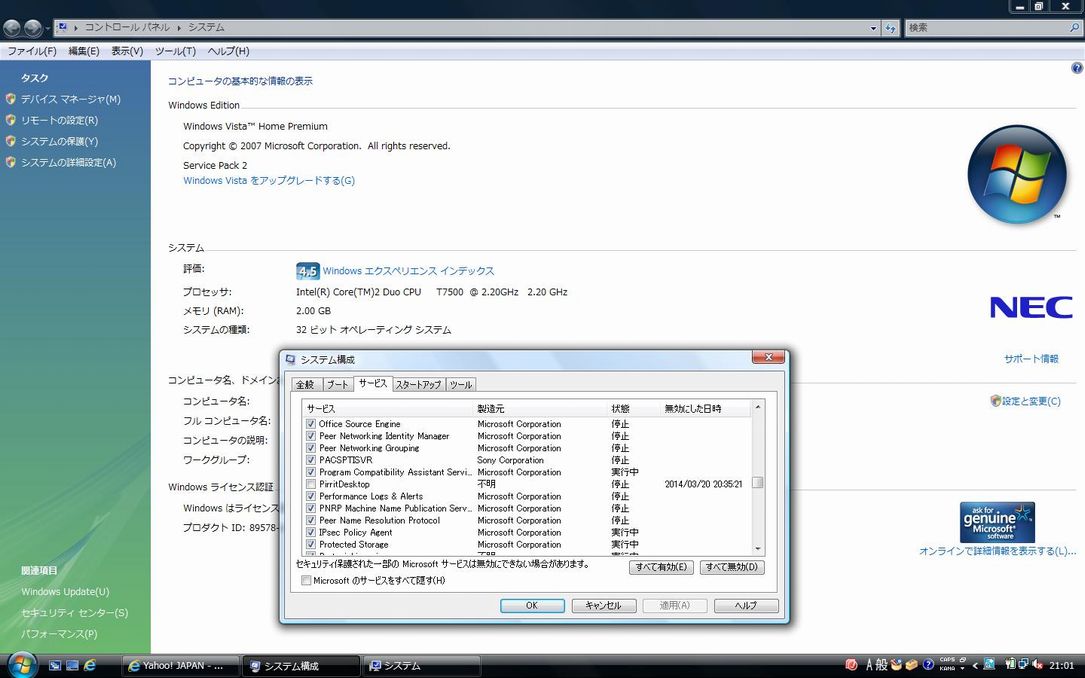Viewport: 1085px width, 678px height.
Task: Click the CAPS indicator on the language bar
Action: 947,660
